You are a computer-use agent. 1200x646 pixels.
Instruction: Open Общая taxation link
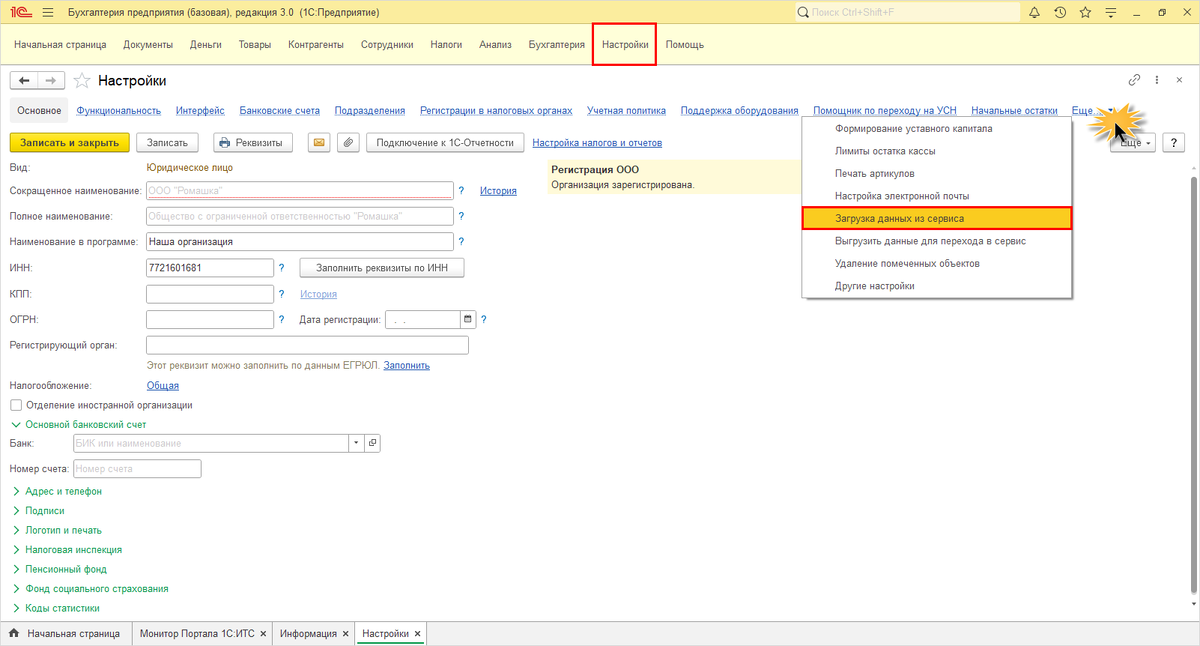tap(163, 385)
